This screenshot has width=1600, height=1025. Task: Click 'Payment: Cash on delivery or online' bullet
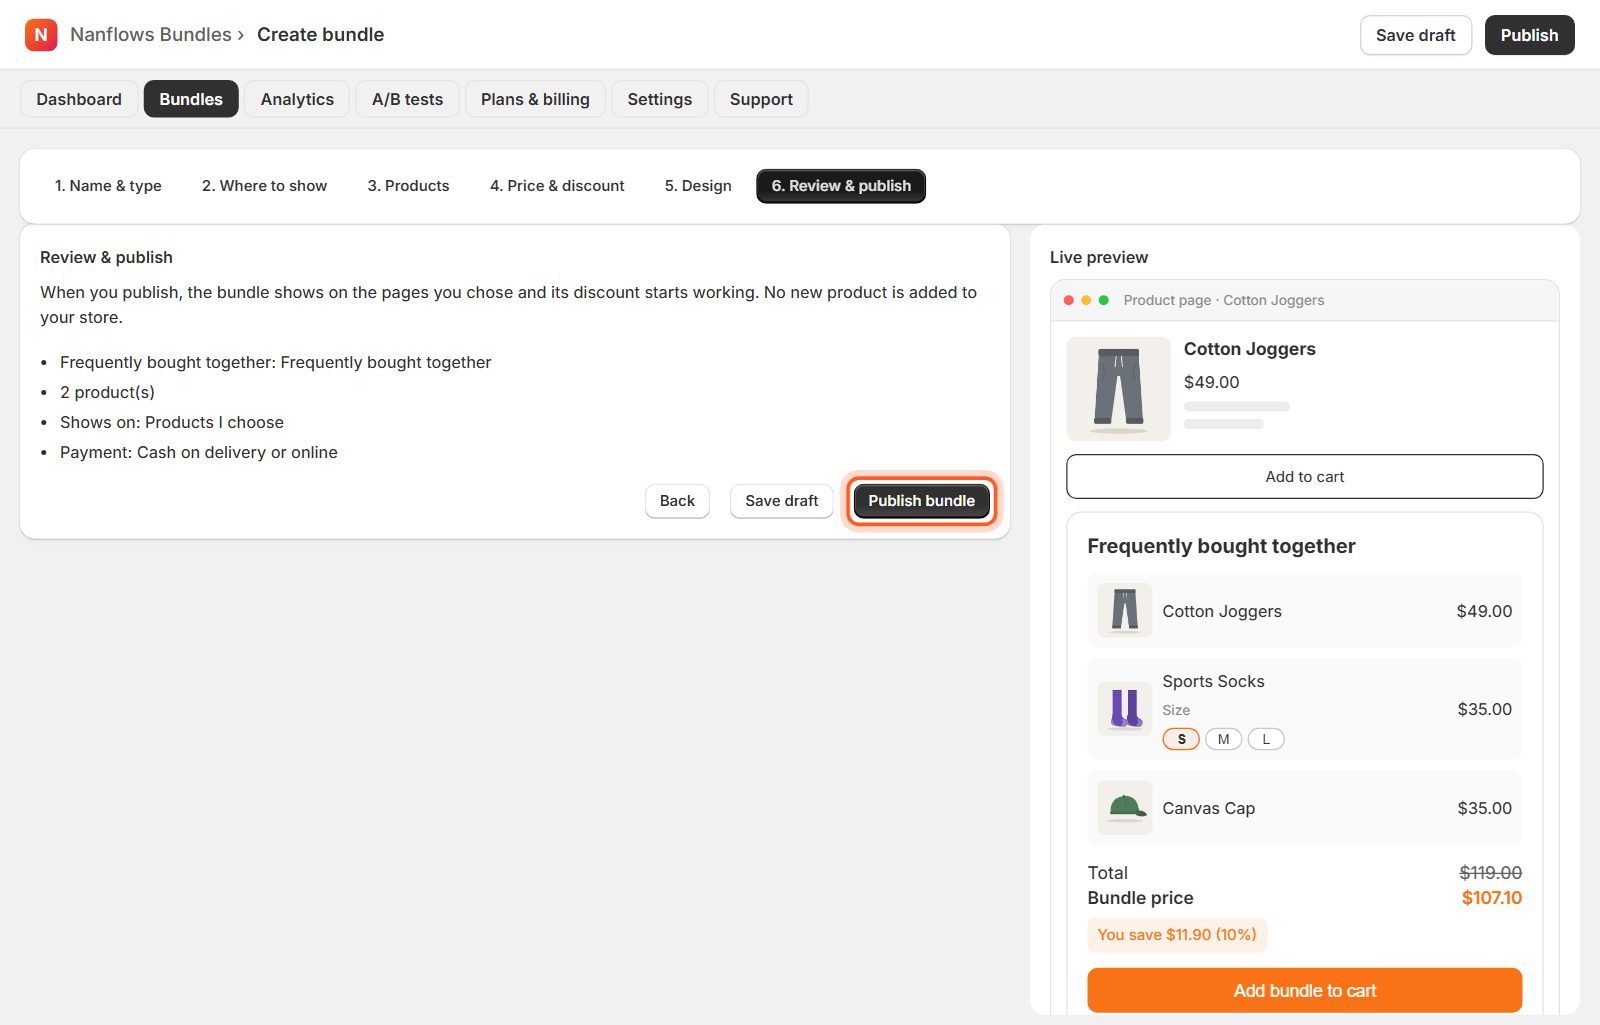pyautogui.click(x=199, y=452)
